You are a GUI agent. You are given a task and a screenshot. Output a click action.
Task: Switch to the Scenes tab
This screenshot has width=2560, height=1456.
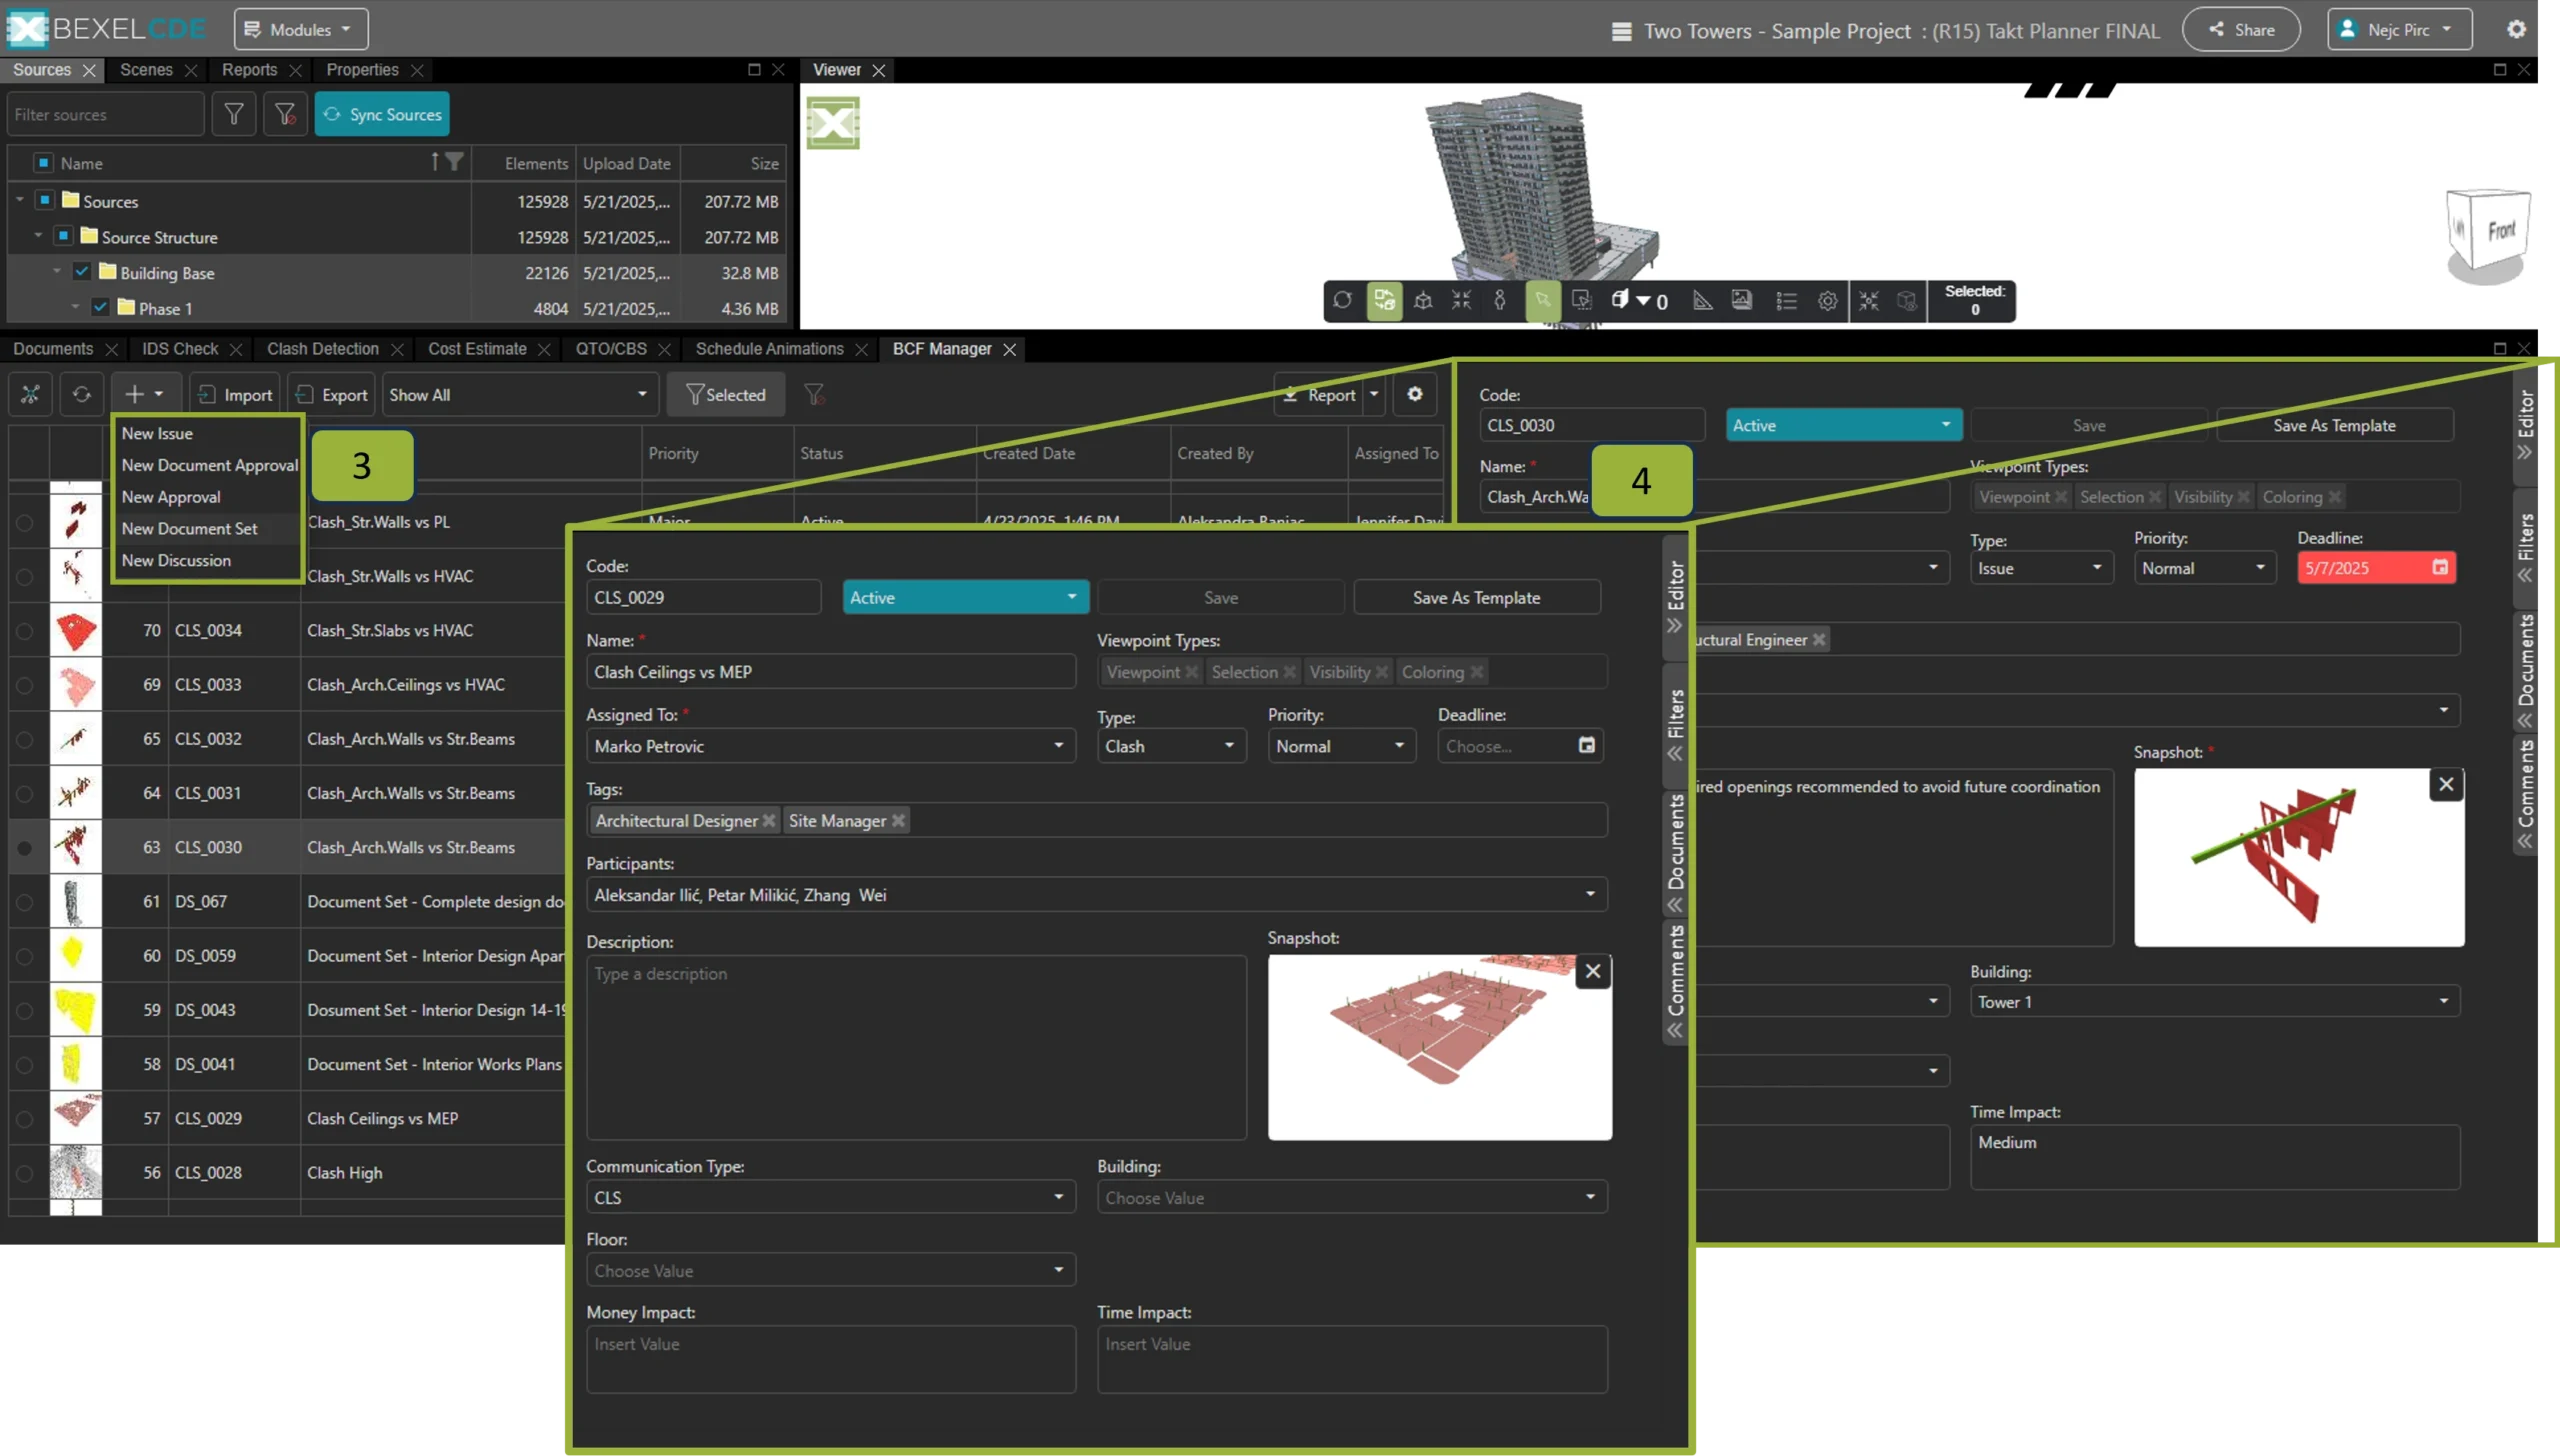[x=146, y=69]
